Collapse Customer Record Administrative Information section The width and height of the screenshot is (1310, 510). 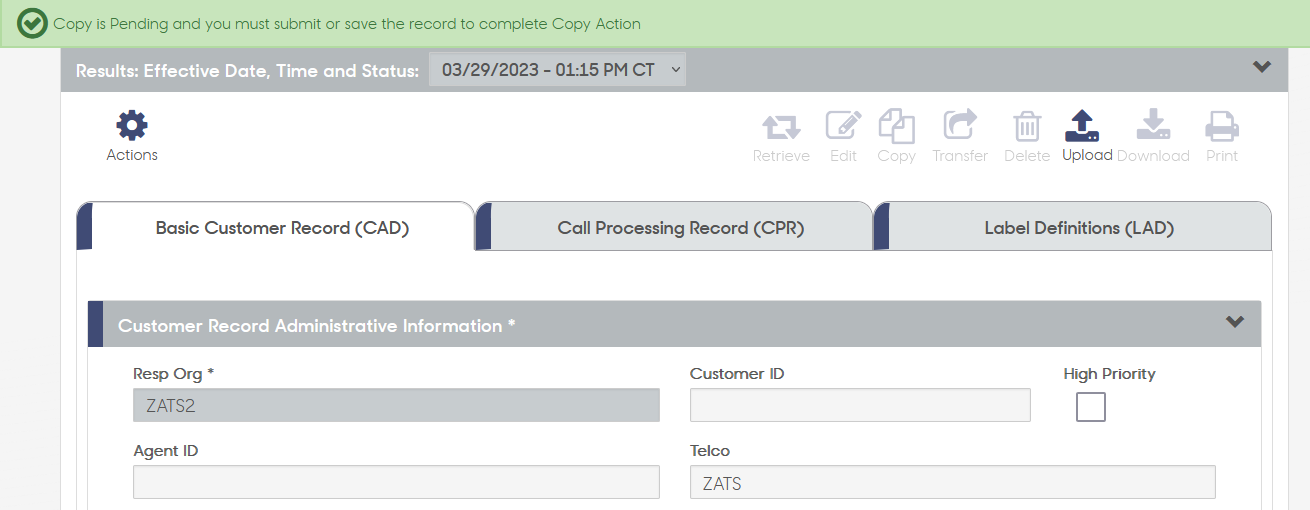coord(1235,322)
